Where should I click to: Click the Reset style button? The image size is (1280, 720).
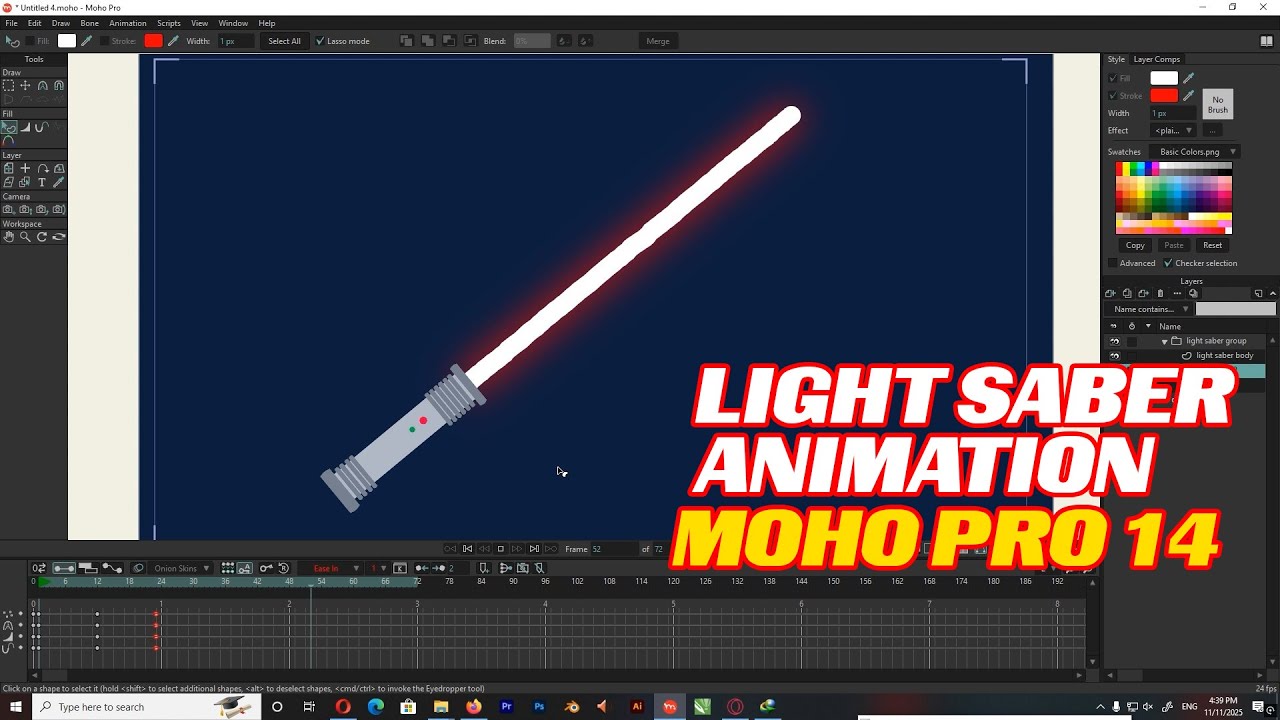point(1212,245)
